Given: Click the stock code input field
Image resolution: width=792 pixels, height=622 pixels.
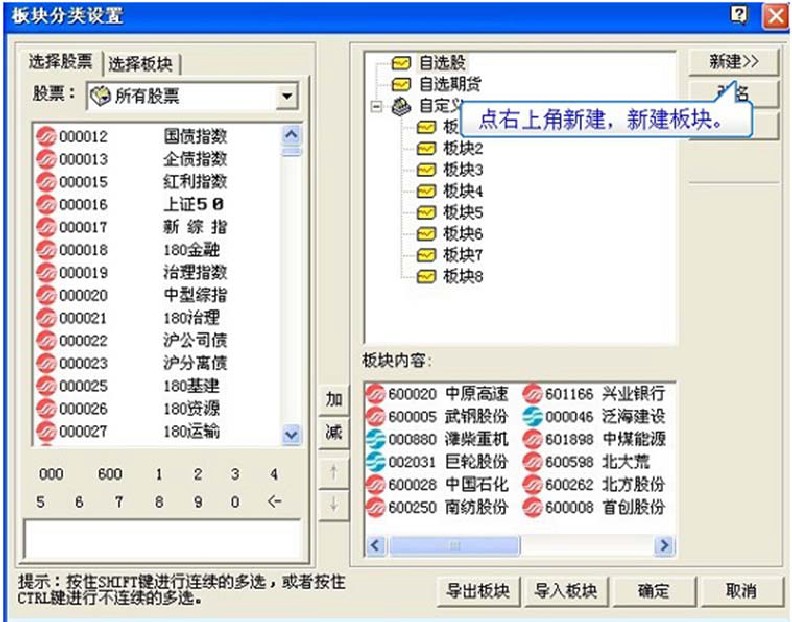Looking at the screenshot, I should pyautogui.click(x=161, y=539).
